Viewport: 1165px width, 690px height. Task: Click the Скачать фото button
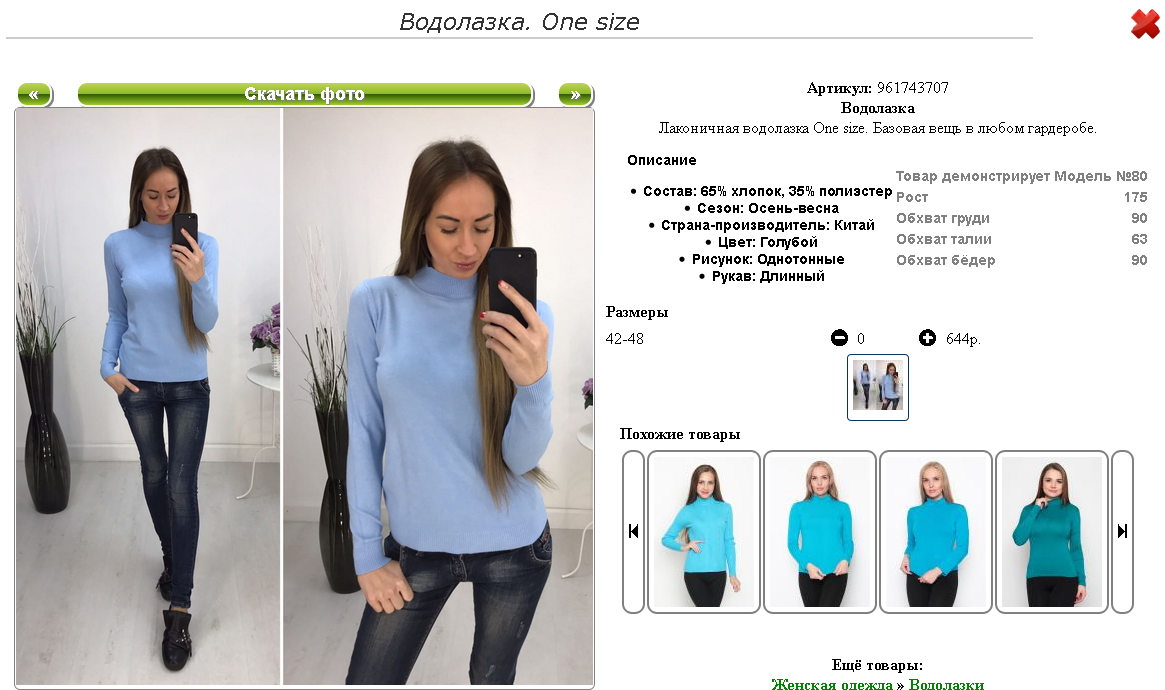pyautogui.click(x=305, y=94)
